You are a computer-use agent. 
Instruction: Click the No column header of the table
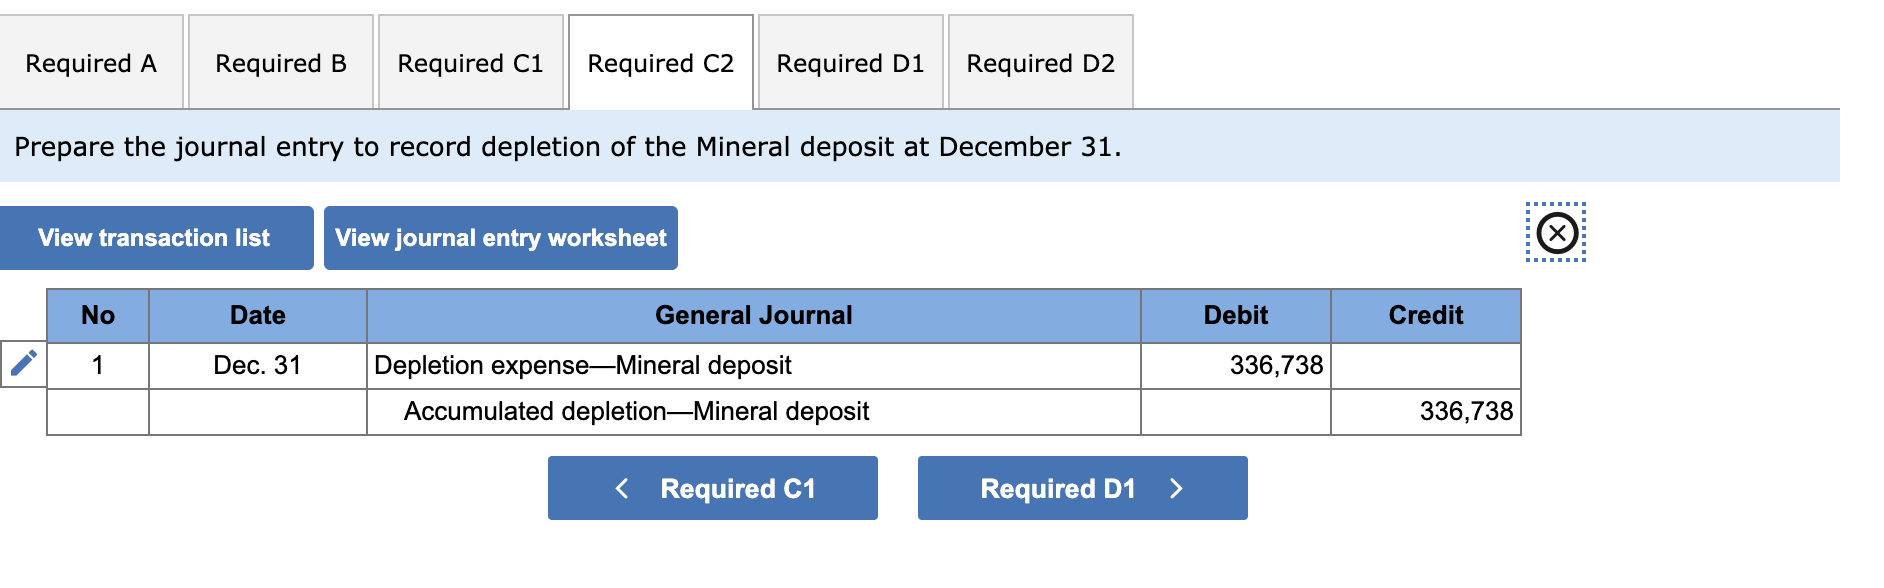97,316
